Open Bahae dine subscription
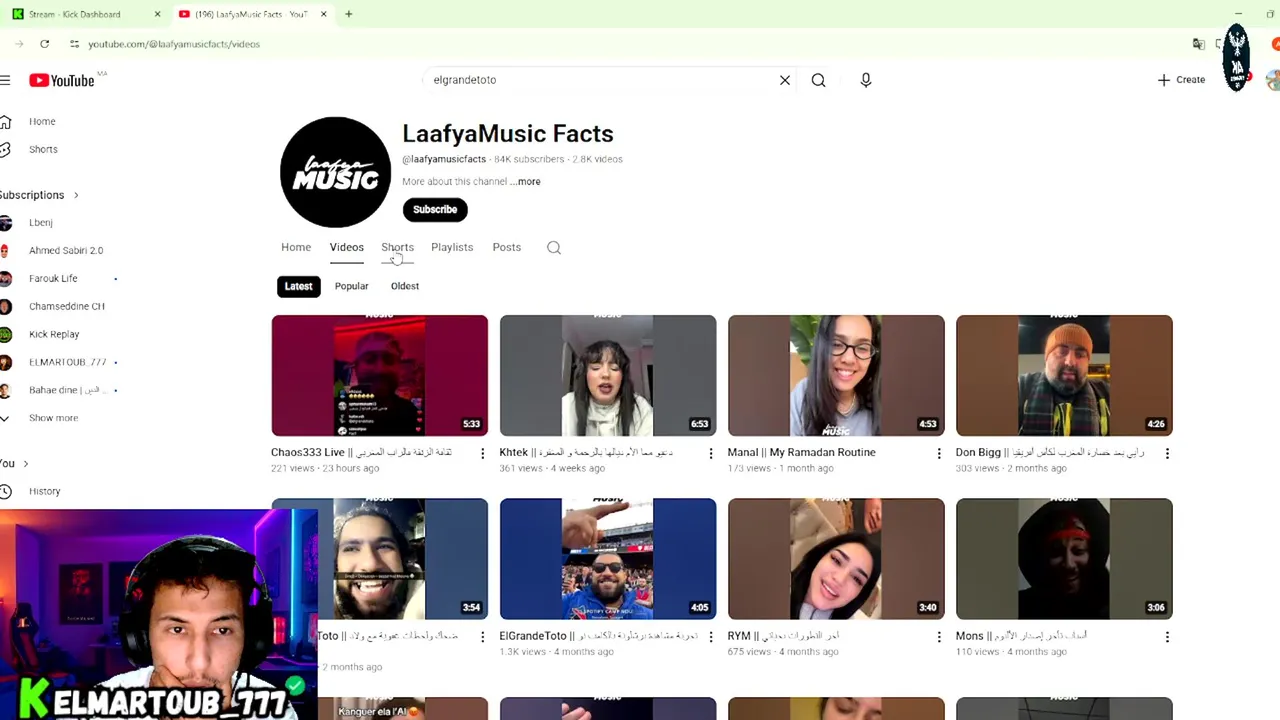1280x720 pixels. (x=67, y=390)
